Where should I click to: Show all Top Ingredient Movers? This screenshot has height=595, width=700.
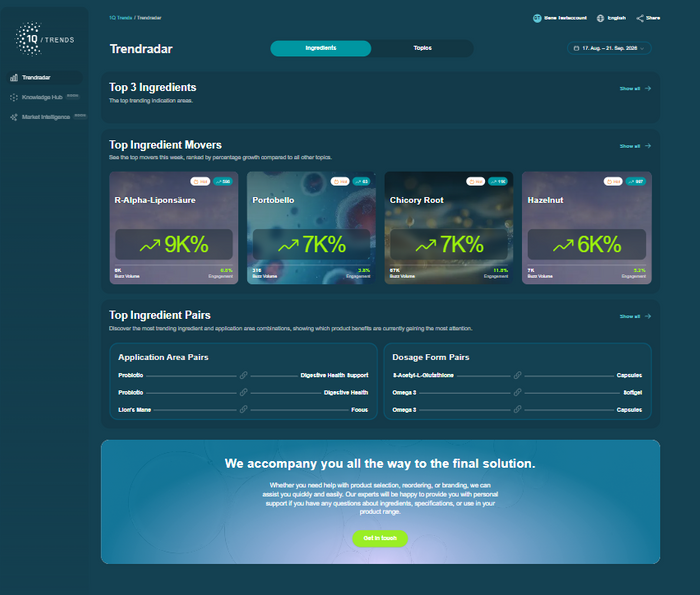(x=635, y=146)
